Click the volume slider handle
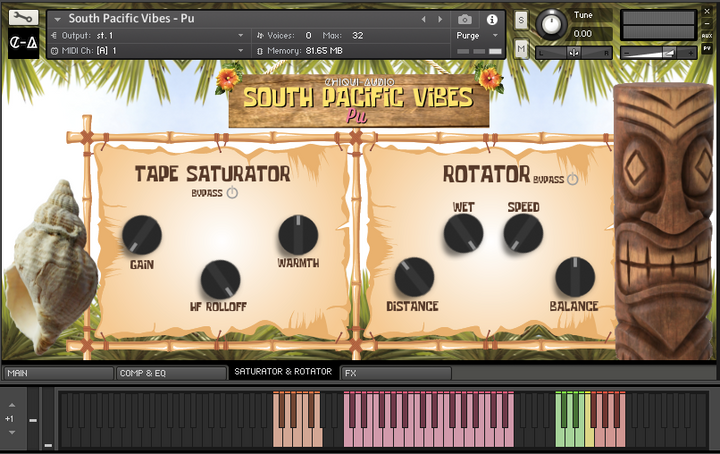Image resolution: width=720 pixels, height=454 pixels. click(x=669, y=53)
